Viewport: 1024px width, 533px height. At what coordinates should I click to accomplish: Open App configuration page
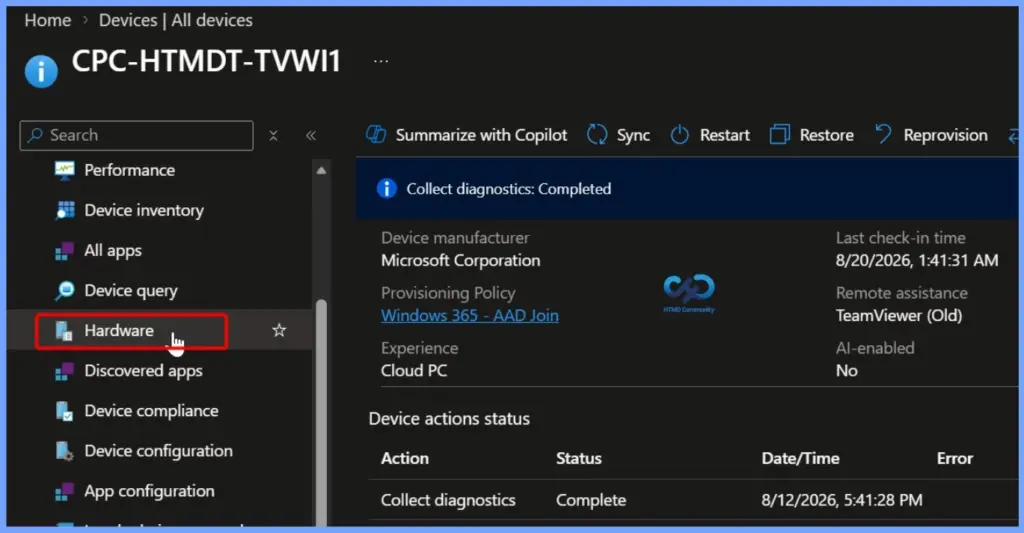[149, 491]
